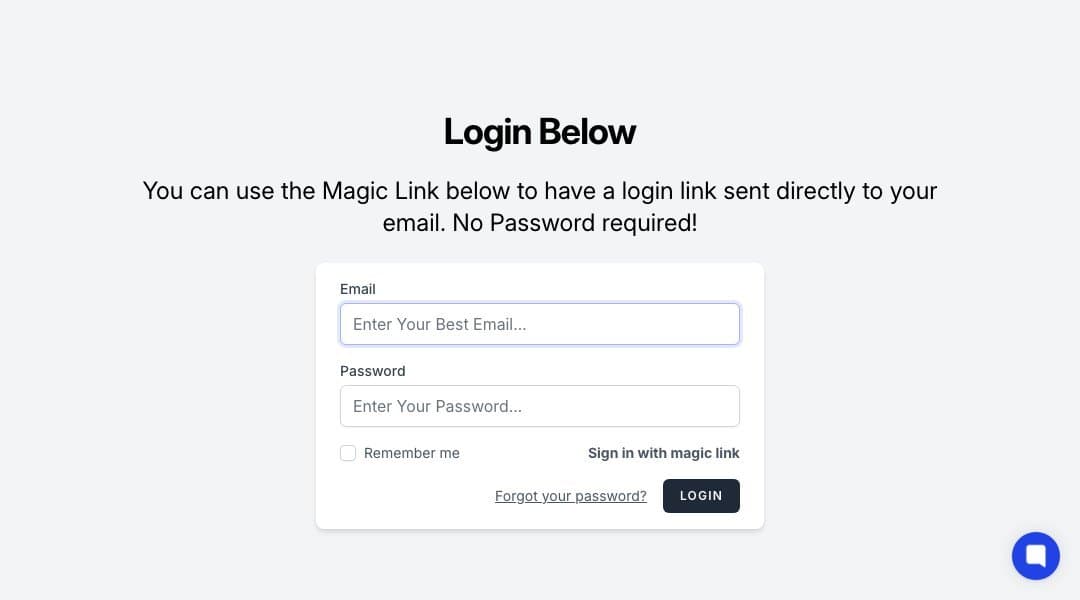
Task: Click the Password field label
Action: point(372,371)
